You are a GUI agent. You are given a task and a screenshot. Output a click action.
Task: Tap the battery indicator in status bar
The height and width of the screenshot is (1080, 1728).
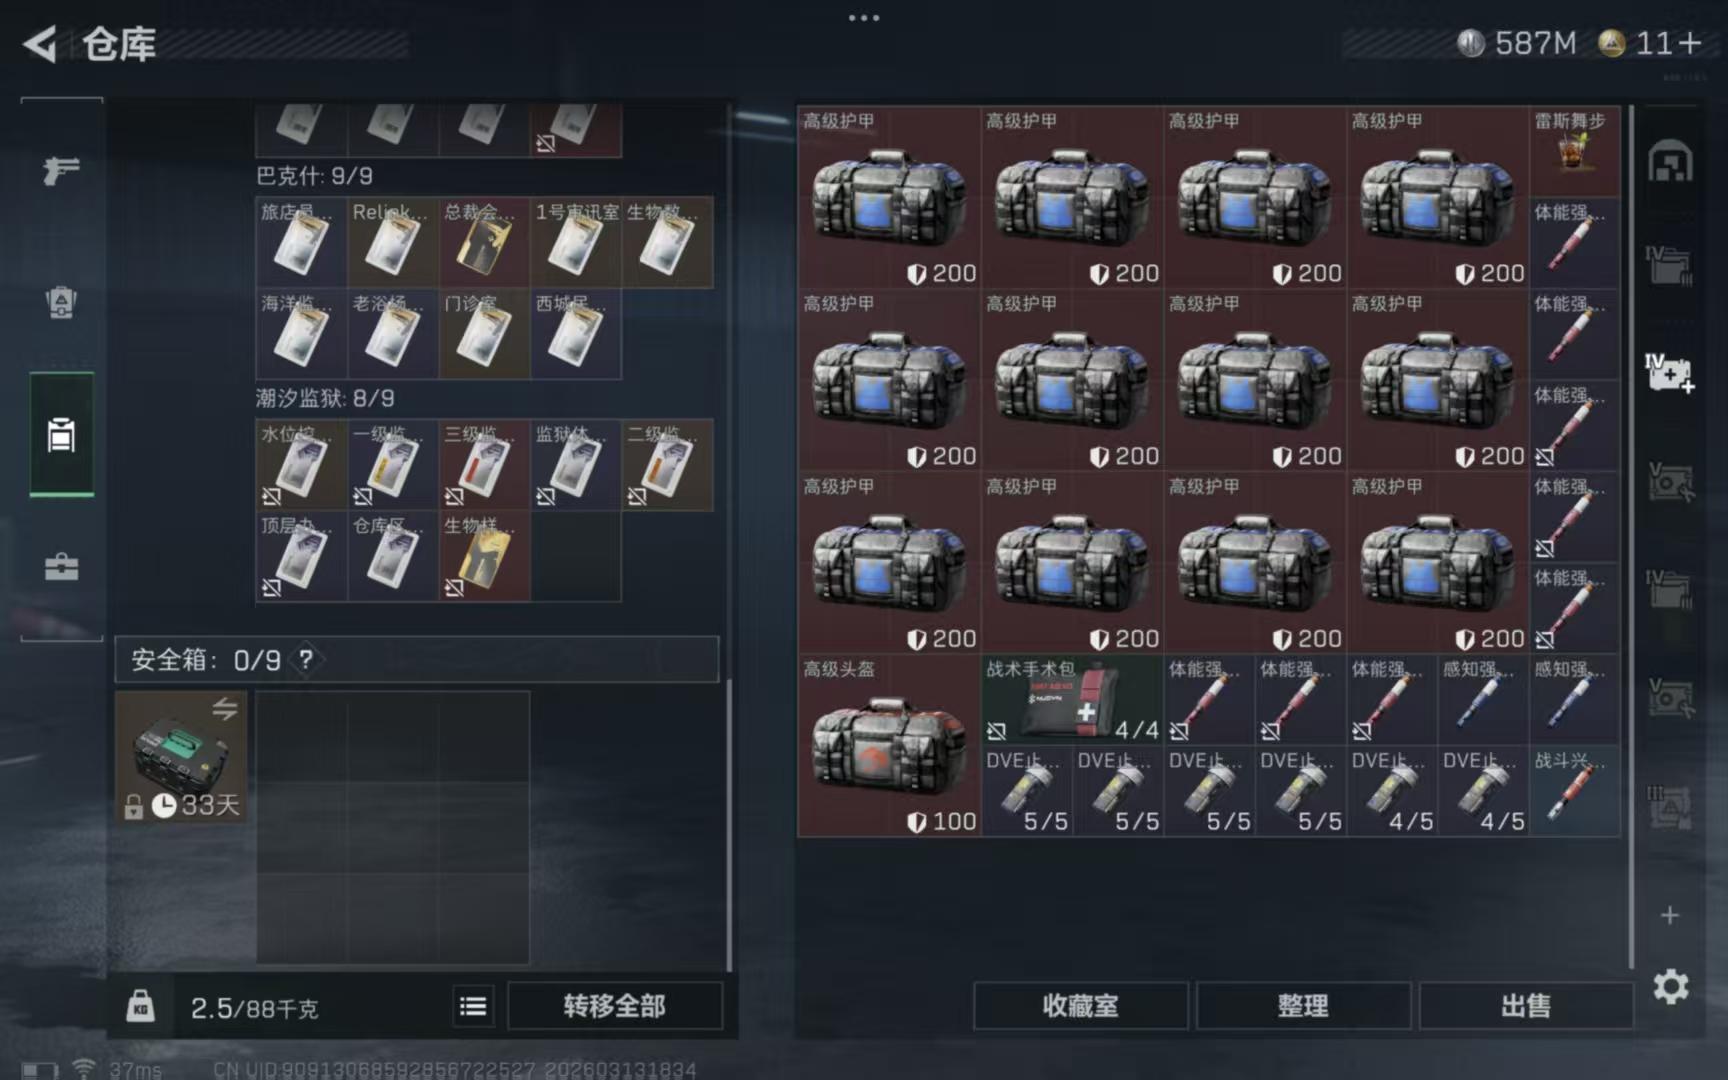pyautogui.click(x=40, y=1070)
